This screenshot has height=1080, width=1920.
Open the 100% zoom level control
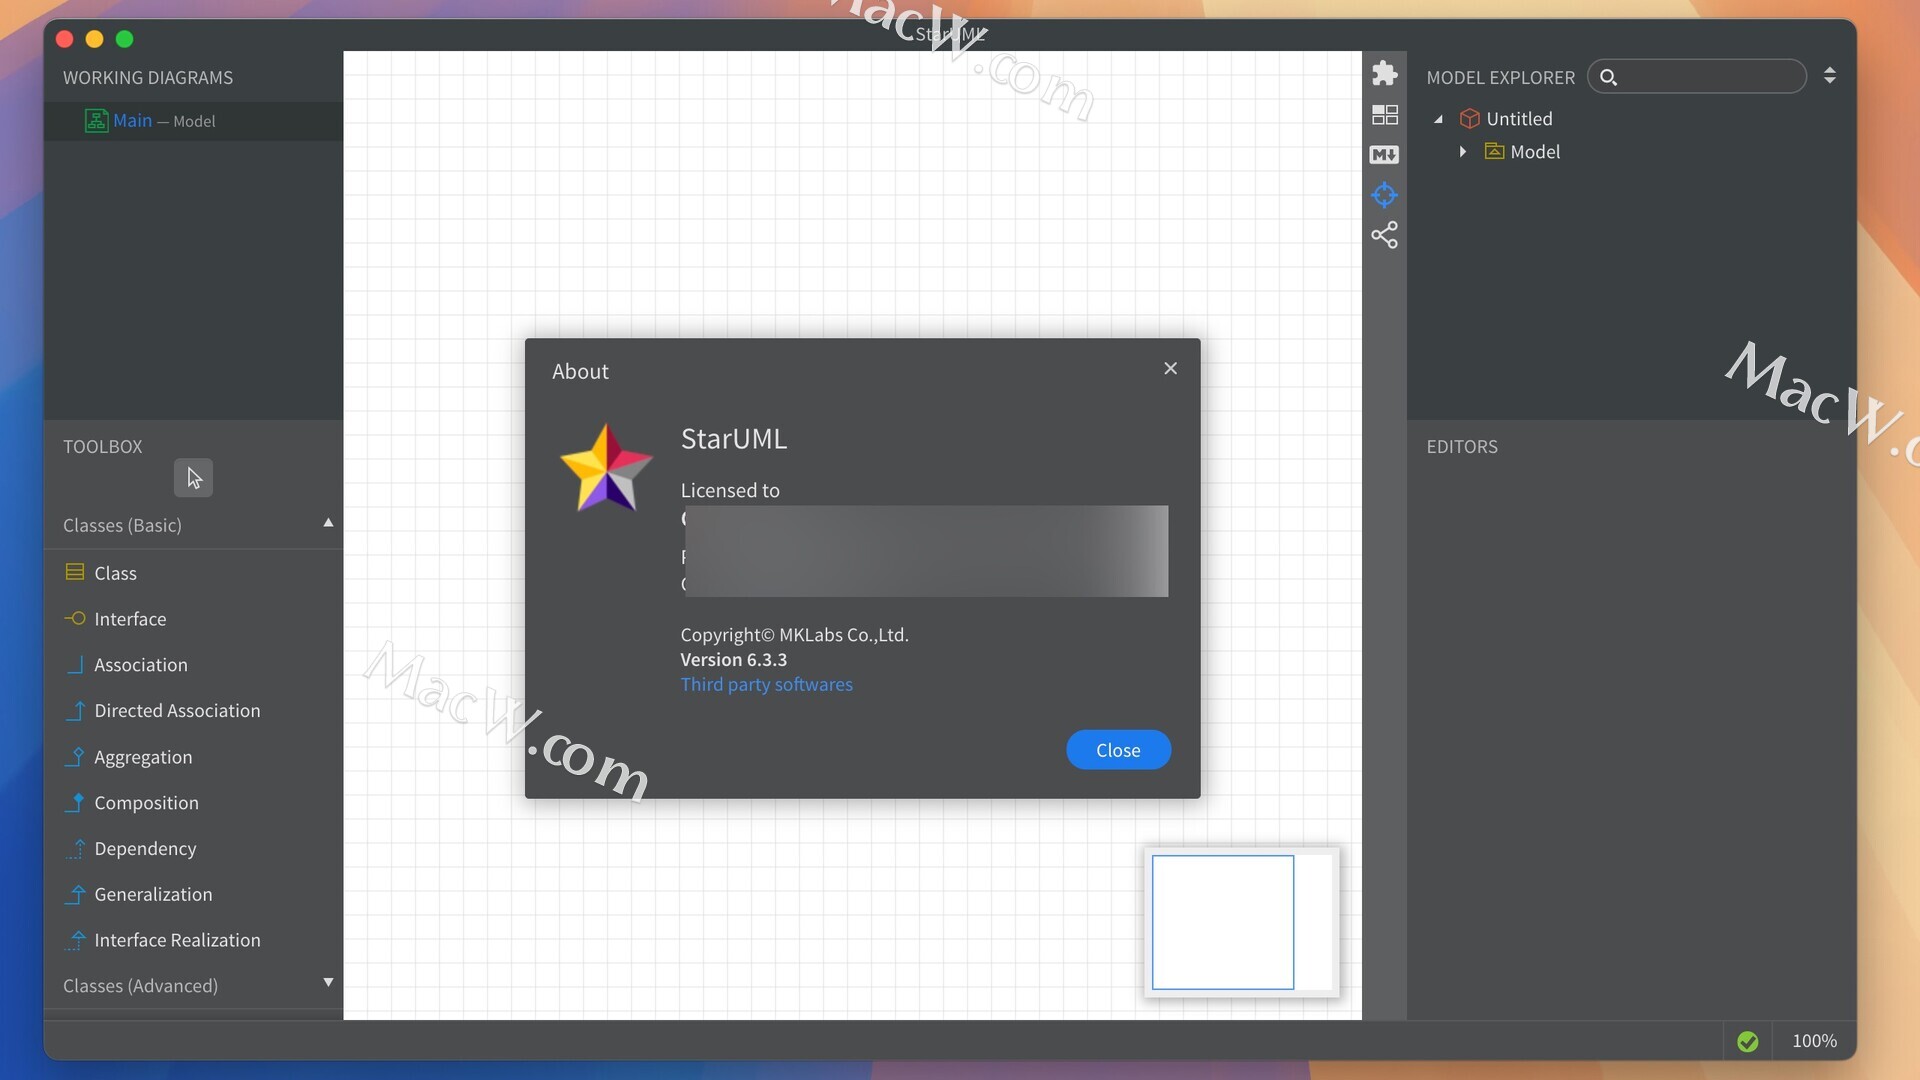1814,1041
